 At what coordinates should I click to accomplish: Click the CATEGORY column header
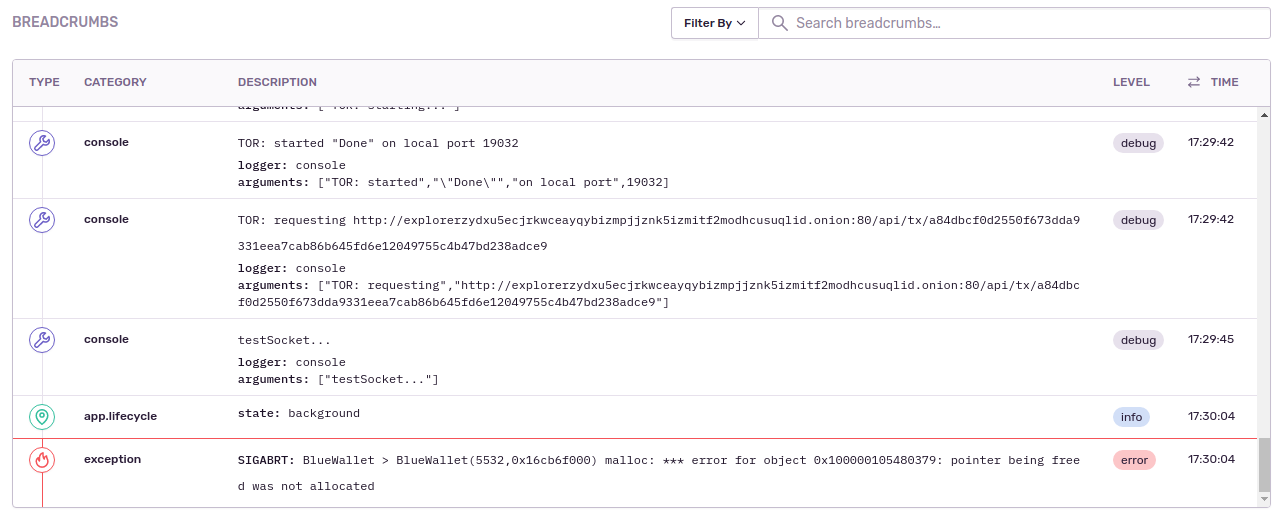[115, 82]
